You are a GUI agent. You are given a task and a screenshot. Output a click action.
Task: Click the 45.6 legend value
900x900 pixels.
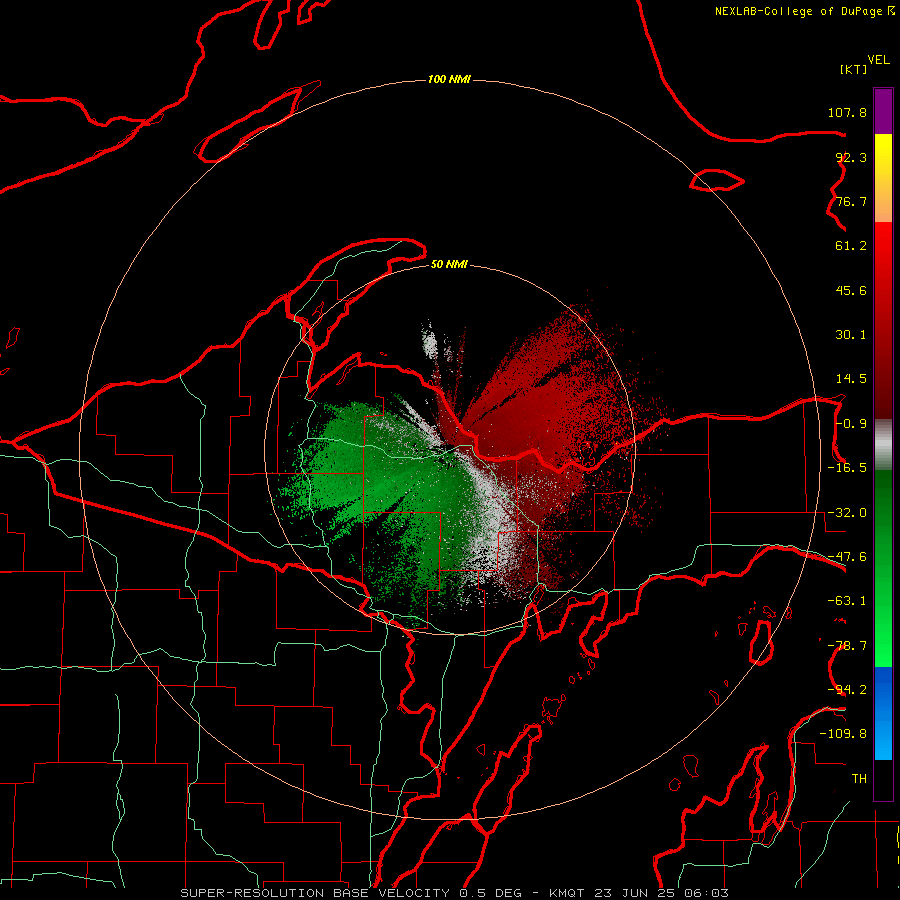click(851, 290)
